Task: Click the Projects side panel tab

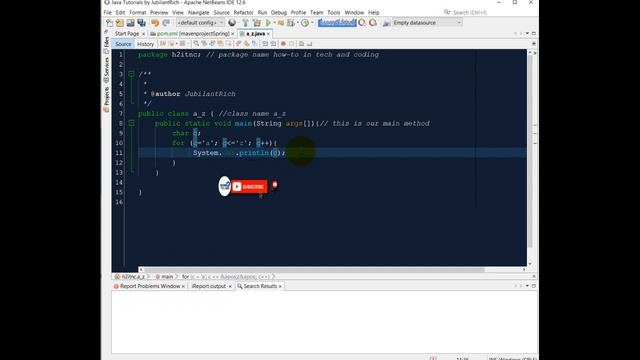Action: click(107, 99)
